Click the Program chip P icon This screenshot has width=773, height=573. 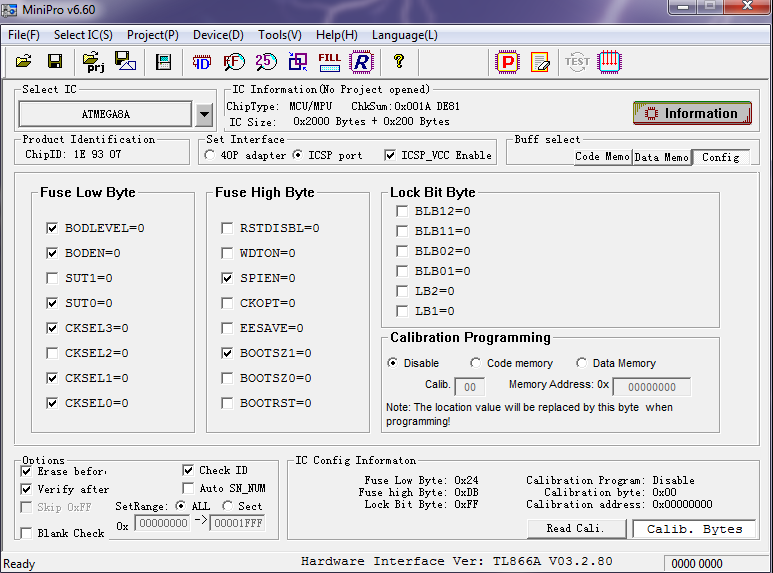[507, 62]
